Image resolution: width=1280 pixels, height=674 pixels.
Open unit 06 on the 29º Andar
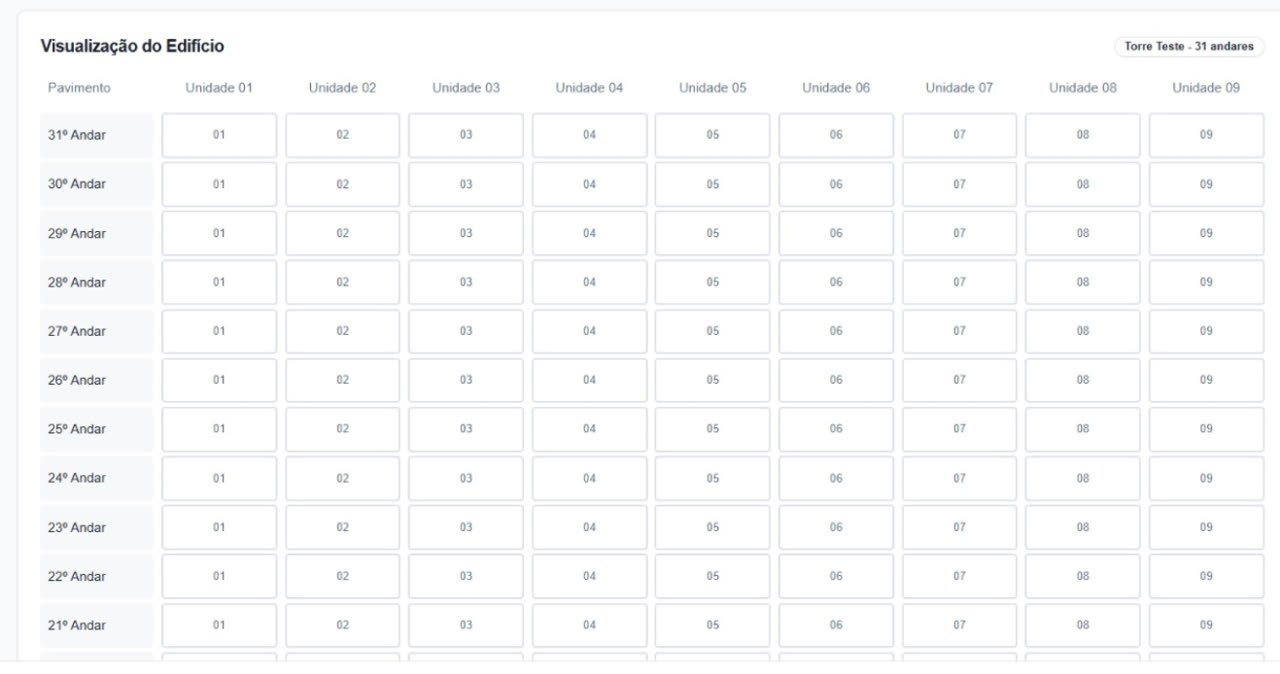(x=836, y=233)
